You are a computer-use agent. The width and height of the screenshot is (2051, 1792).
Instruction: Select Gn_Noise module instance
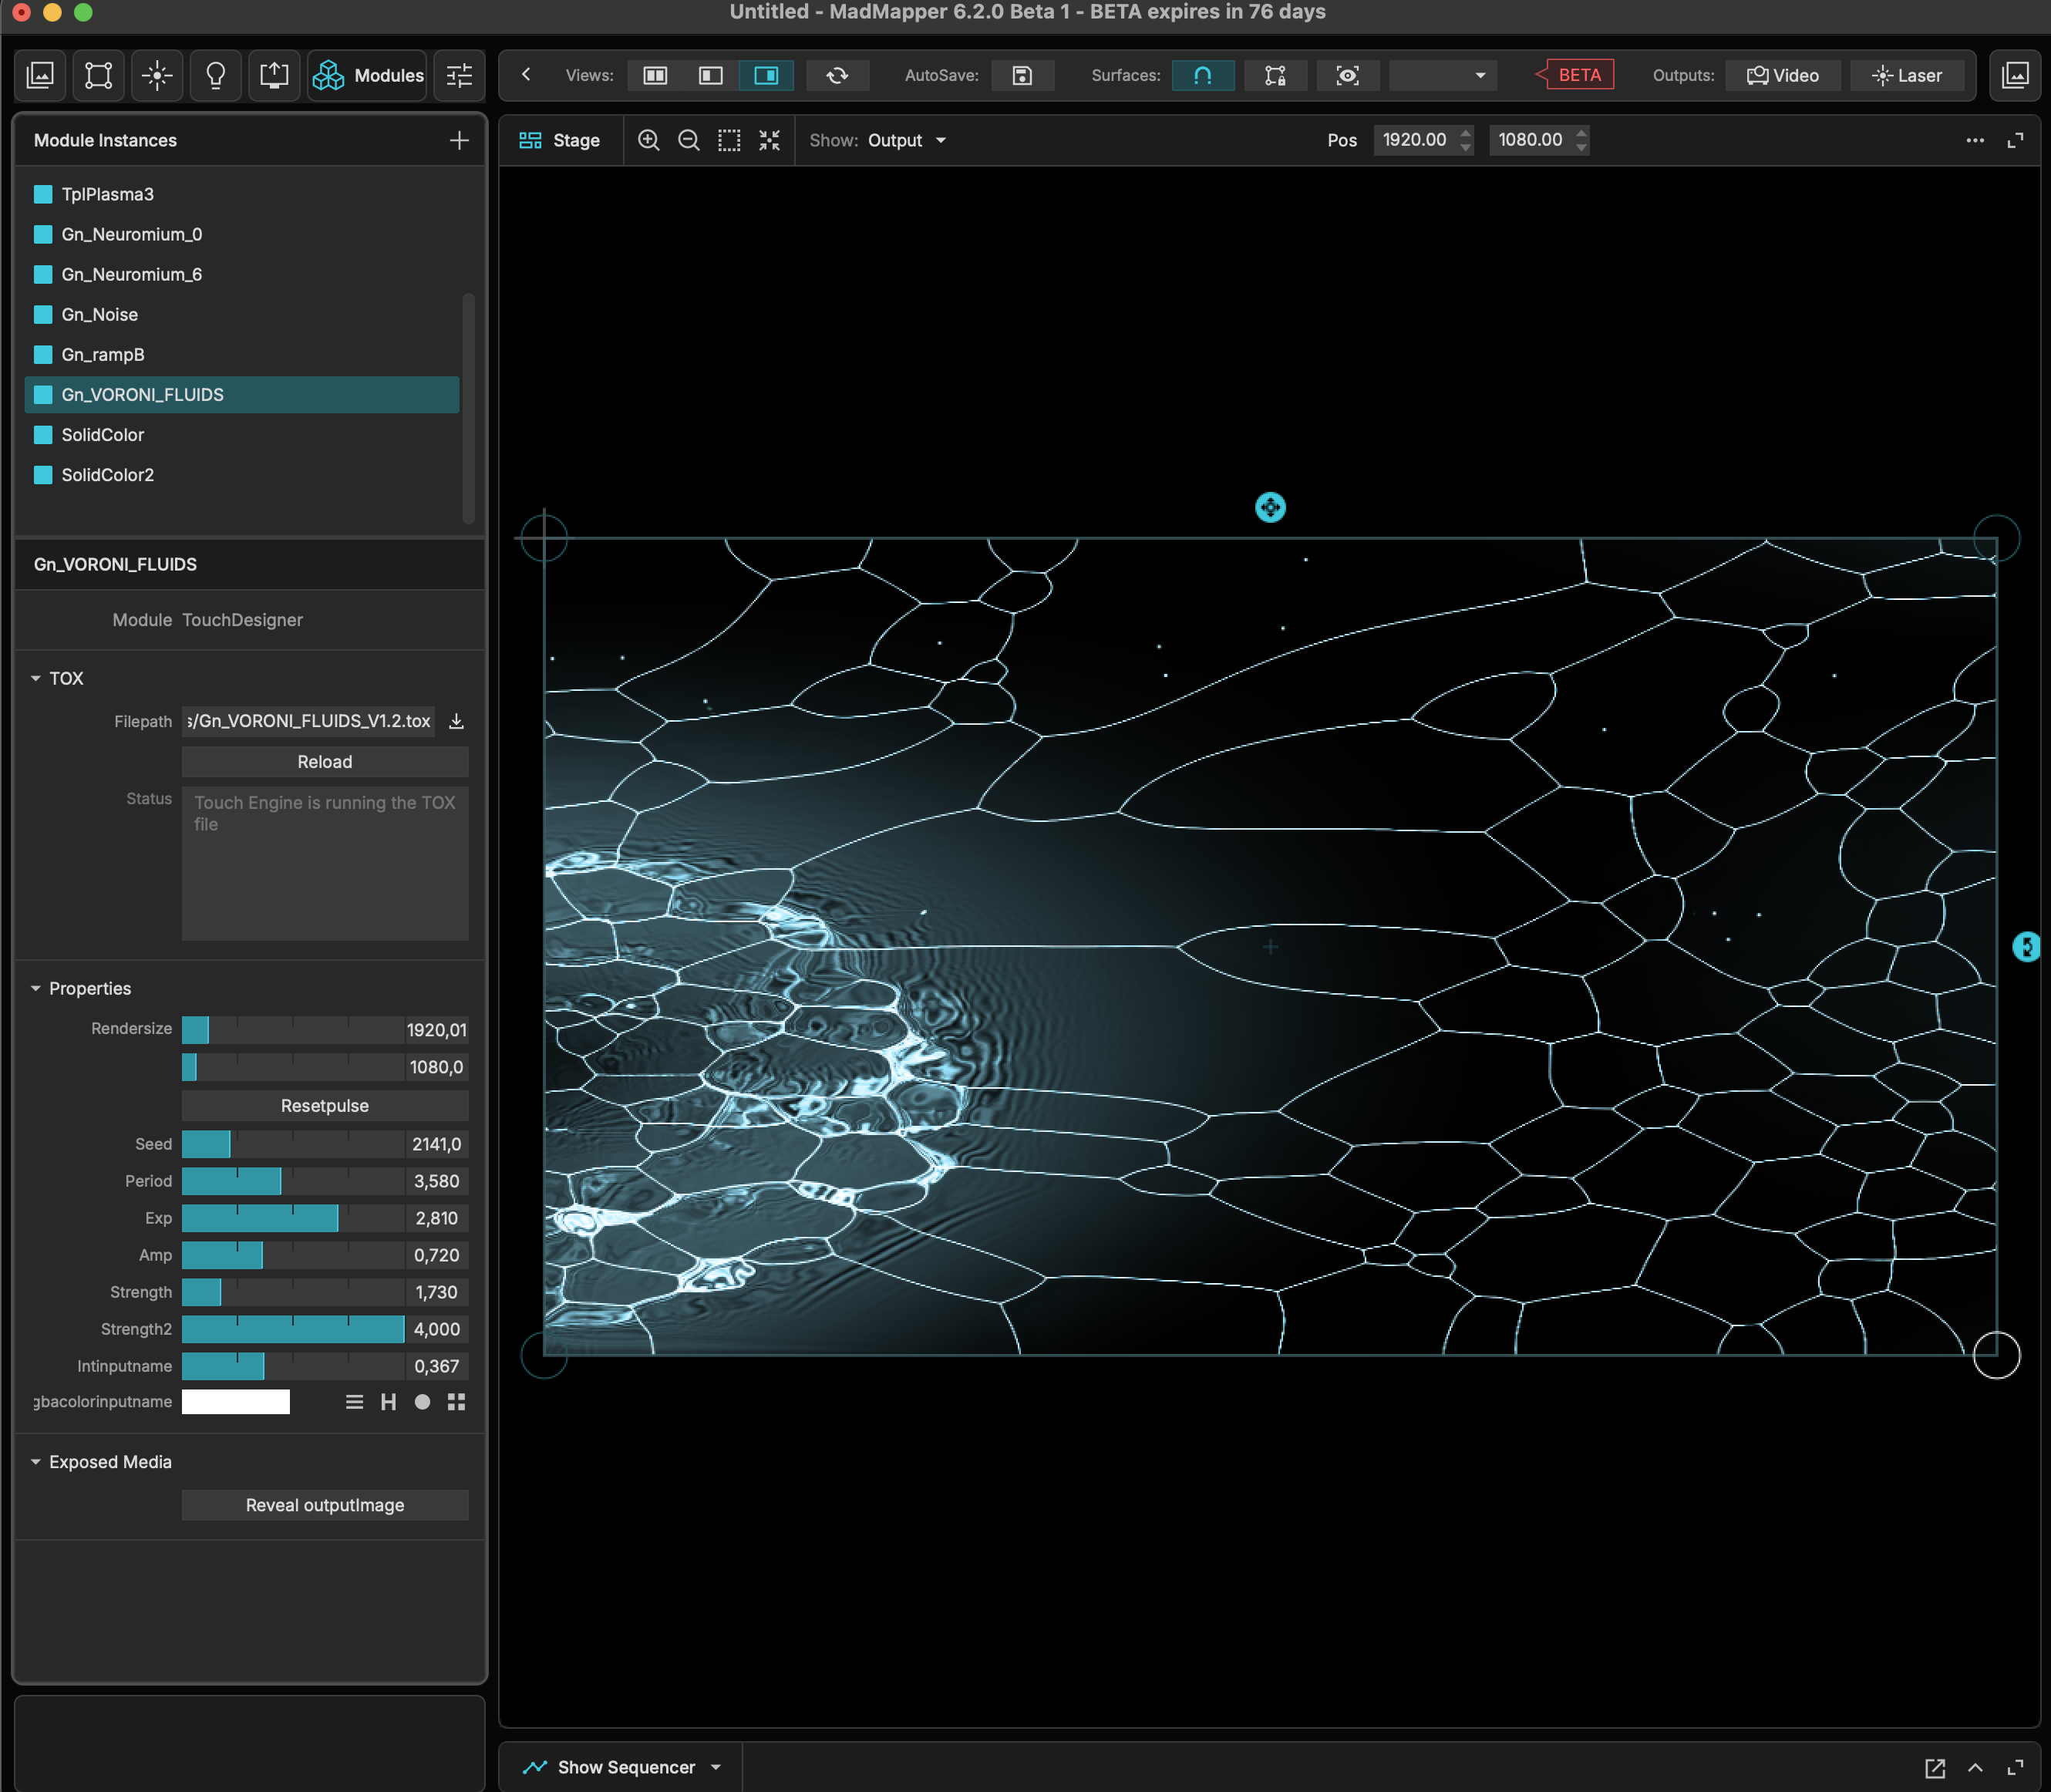(x=242, y=314)
